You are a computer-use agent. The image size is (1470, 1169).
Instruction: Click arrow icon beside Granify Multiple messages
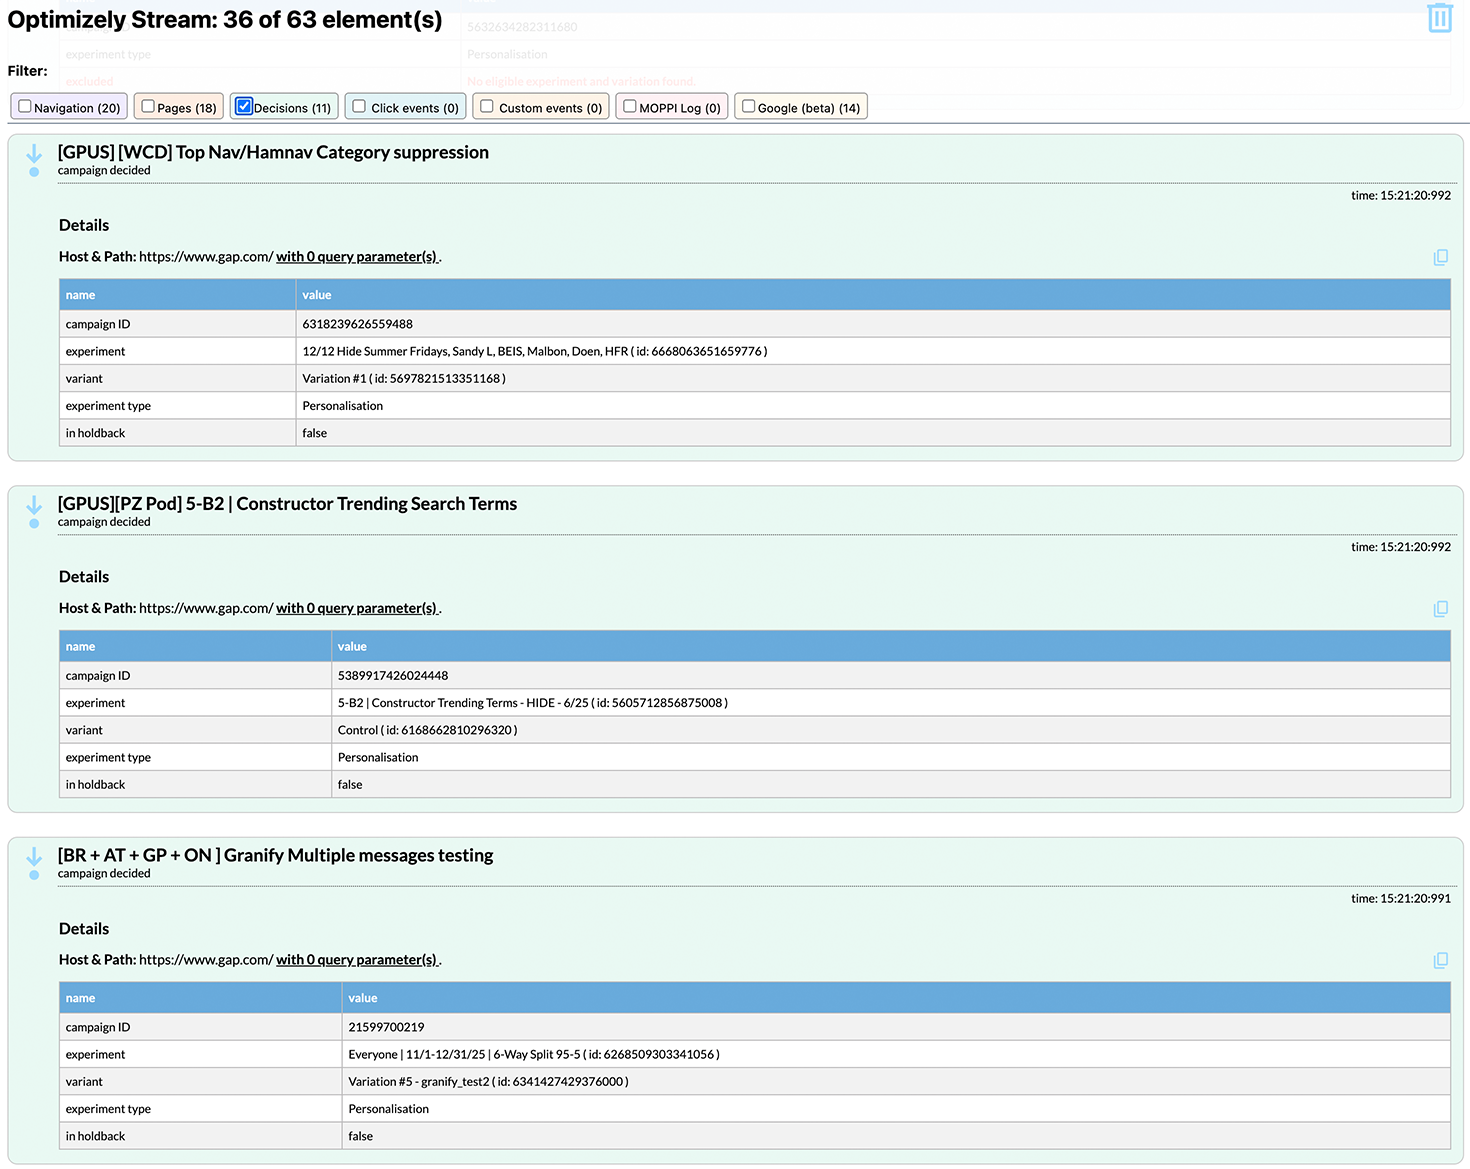34,861
